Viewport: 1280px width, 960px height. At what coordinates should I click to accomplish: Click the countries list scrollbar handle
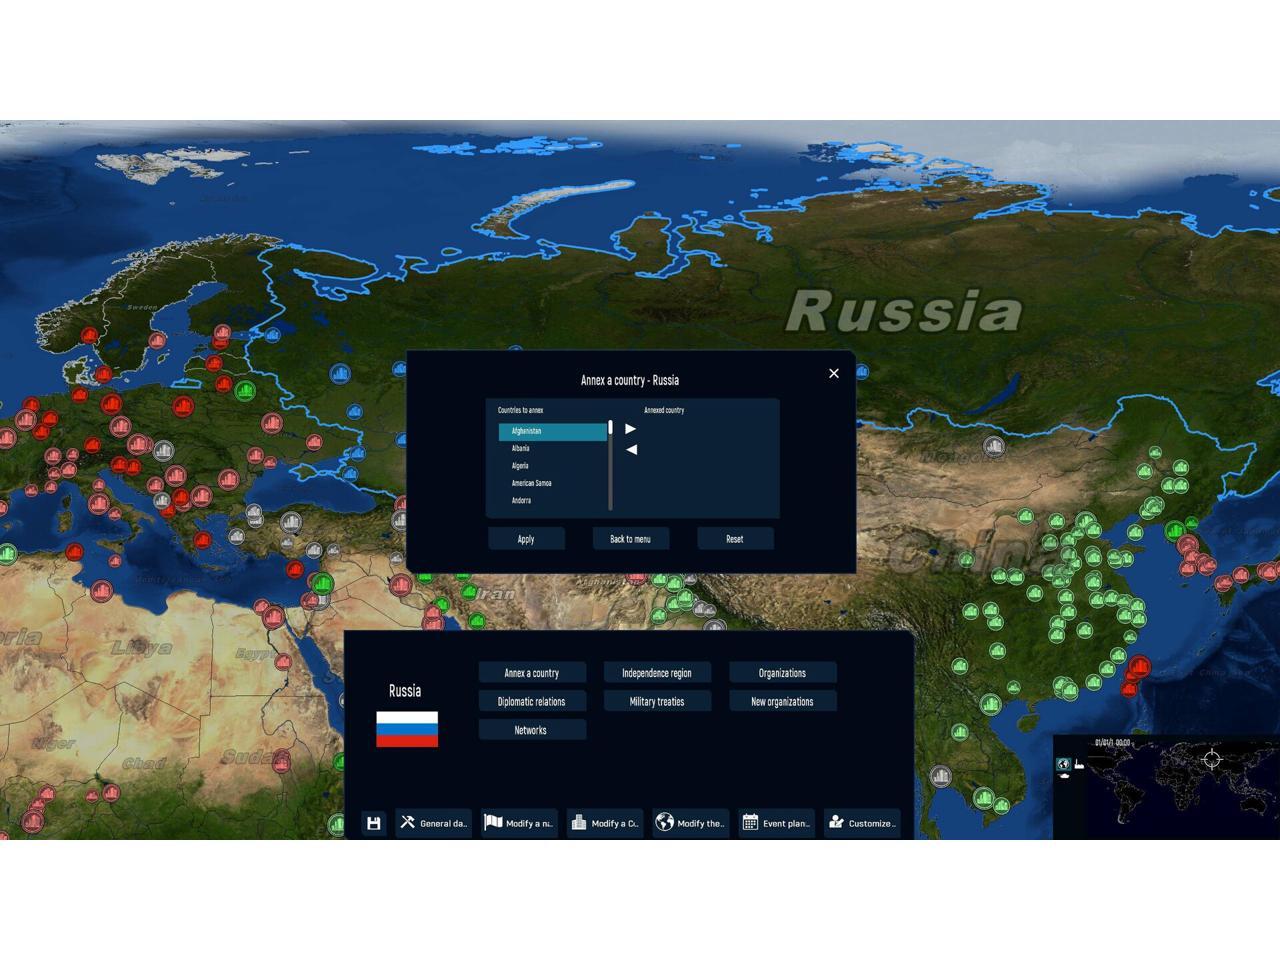pos(610,428)
